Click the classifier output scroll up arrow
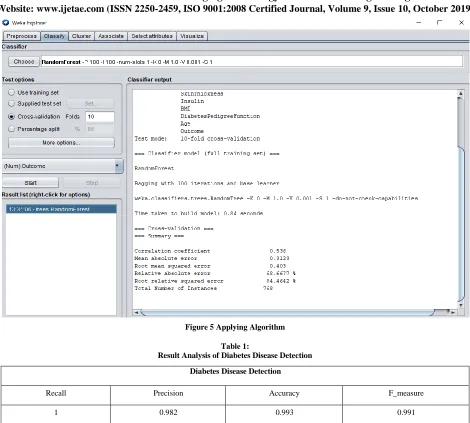470x423 pixels. pyautogui.click(x=460, y=94)
